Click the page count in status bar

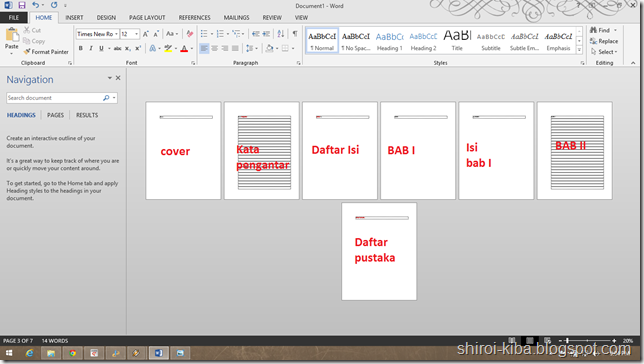click(18, 341)
